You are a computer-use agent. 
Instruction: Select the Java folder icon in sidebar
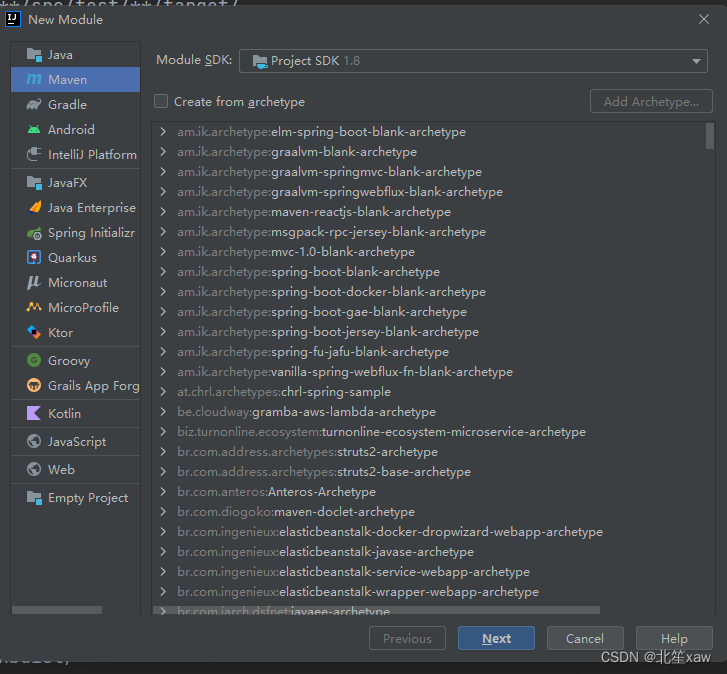coord(34,55)
